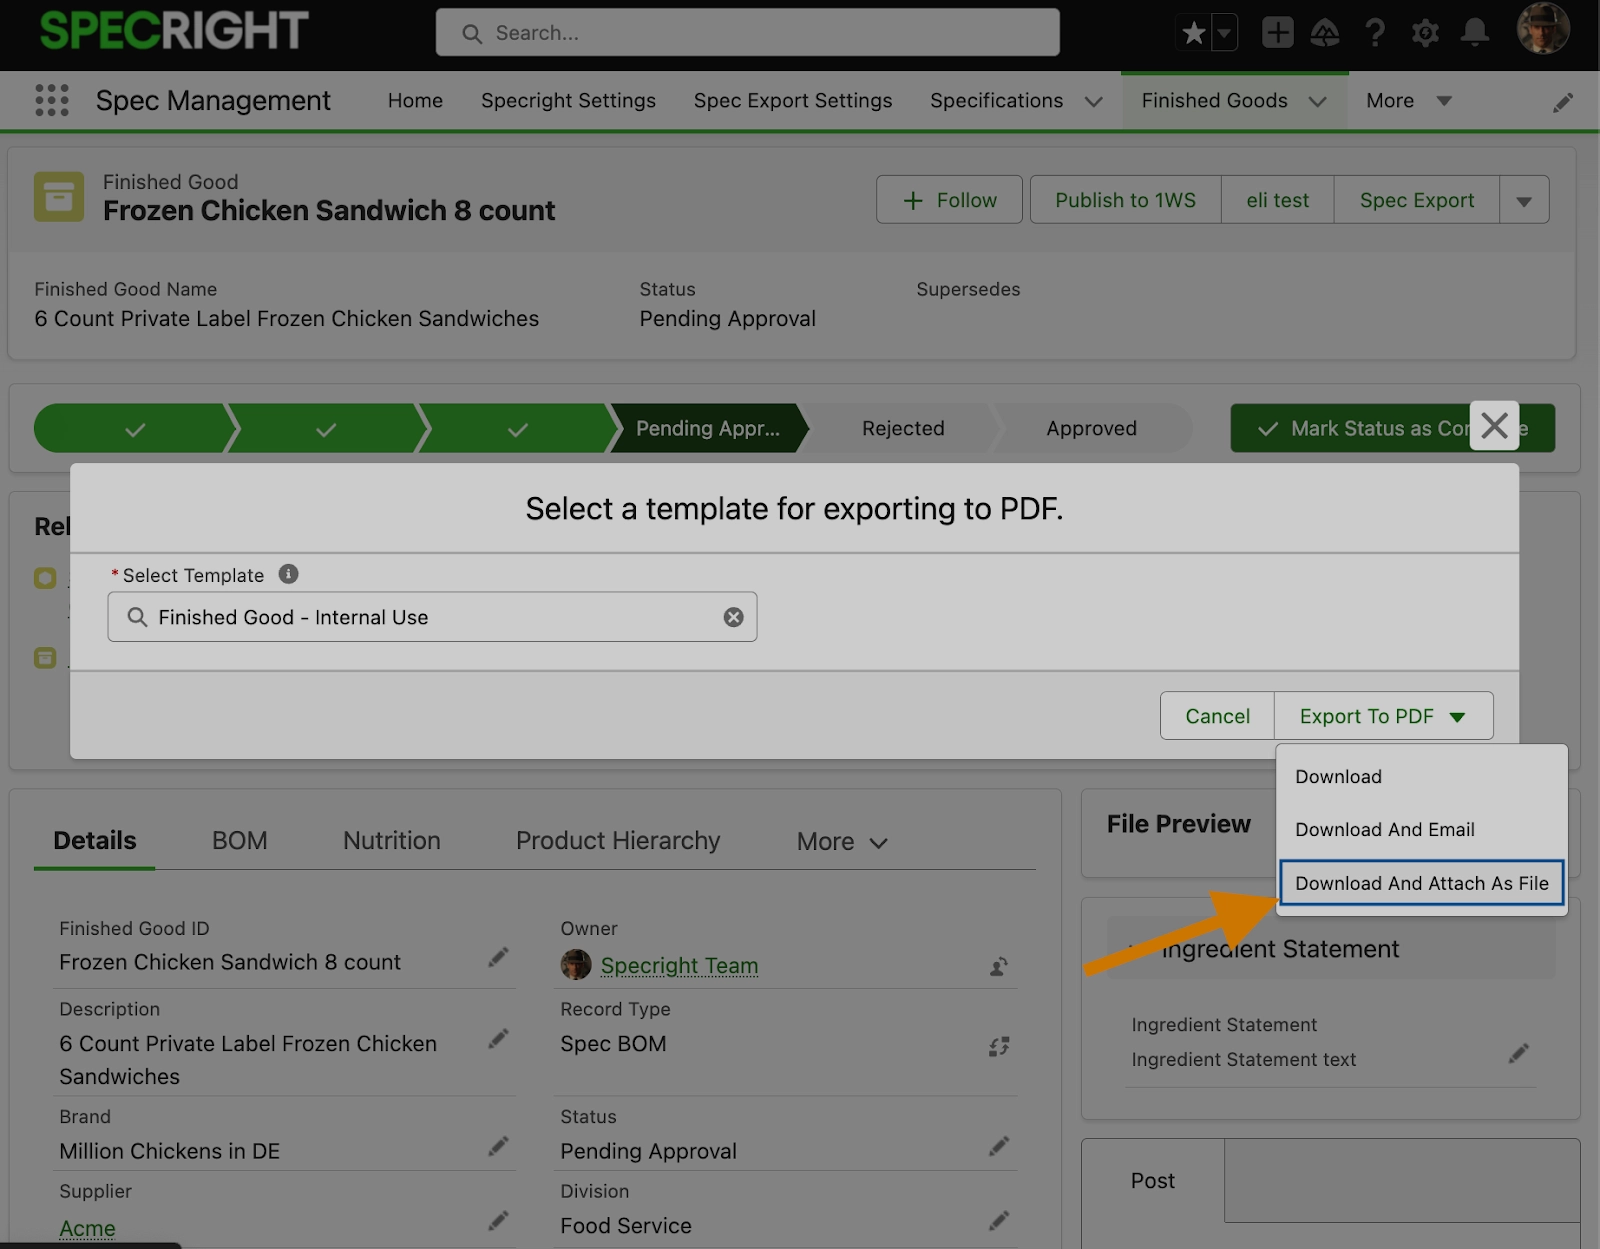Image resolution: width=1600 pixels, height=1249 pixels.
Task: Open Specright Settings nav tab
Action: (568, 101)
